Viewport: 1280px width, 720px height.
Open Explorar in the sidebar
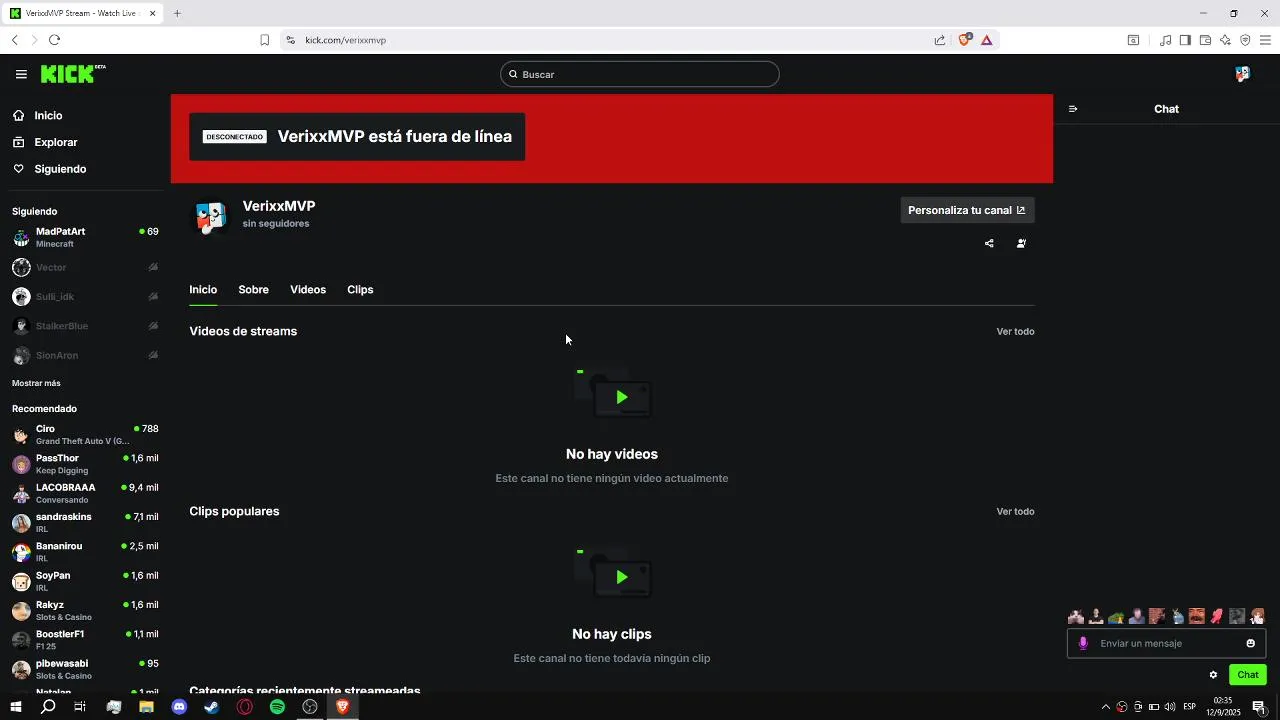point(55,142)
